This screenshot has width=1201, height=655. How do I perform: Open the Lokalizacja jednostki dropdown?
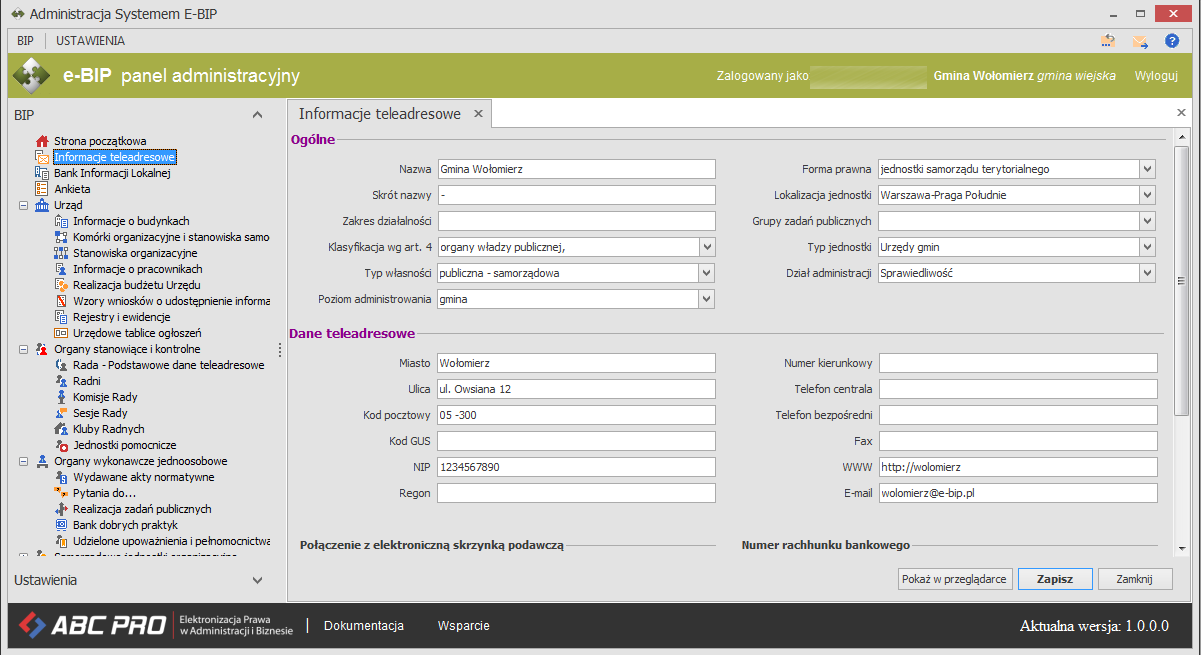tap(1147, 195)
